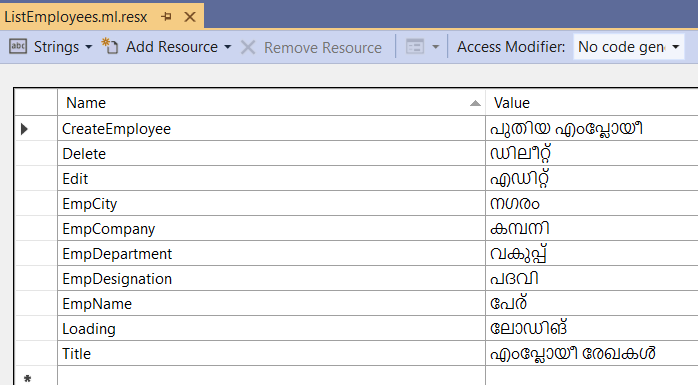The width and height of the screenshot is (698, 385).
Task: Click the value cell of Edit
Action: 592,178
